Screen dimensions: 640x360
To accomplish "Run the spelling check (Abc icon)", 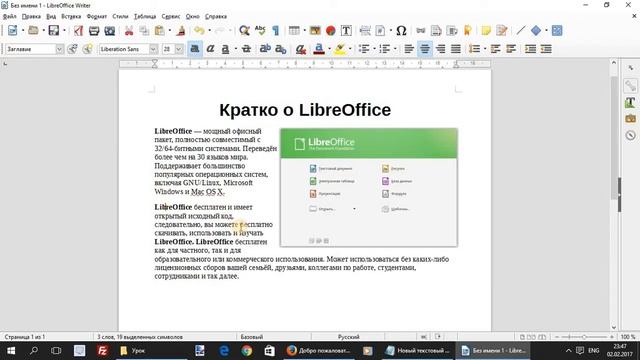I will [x=260, y=31].
